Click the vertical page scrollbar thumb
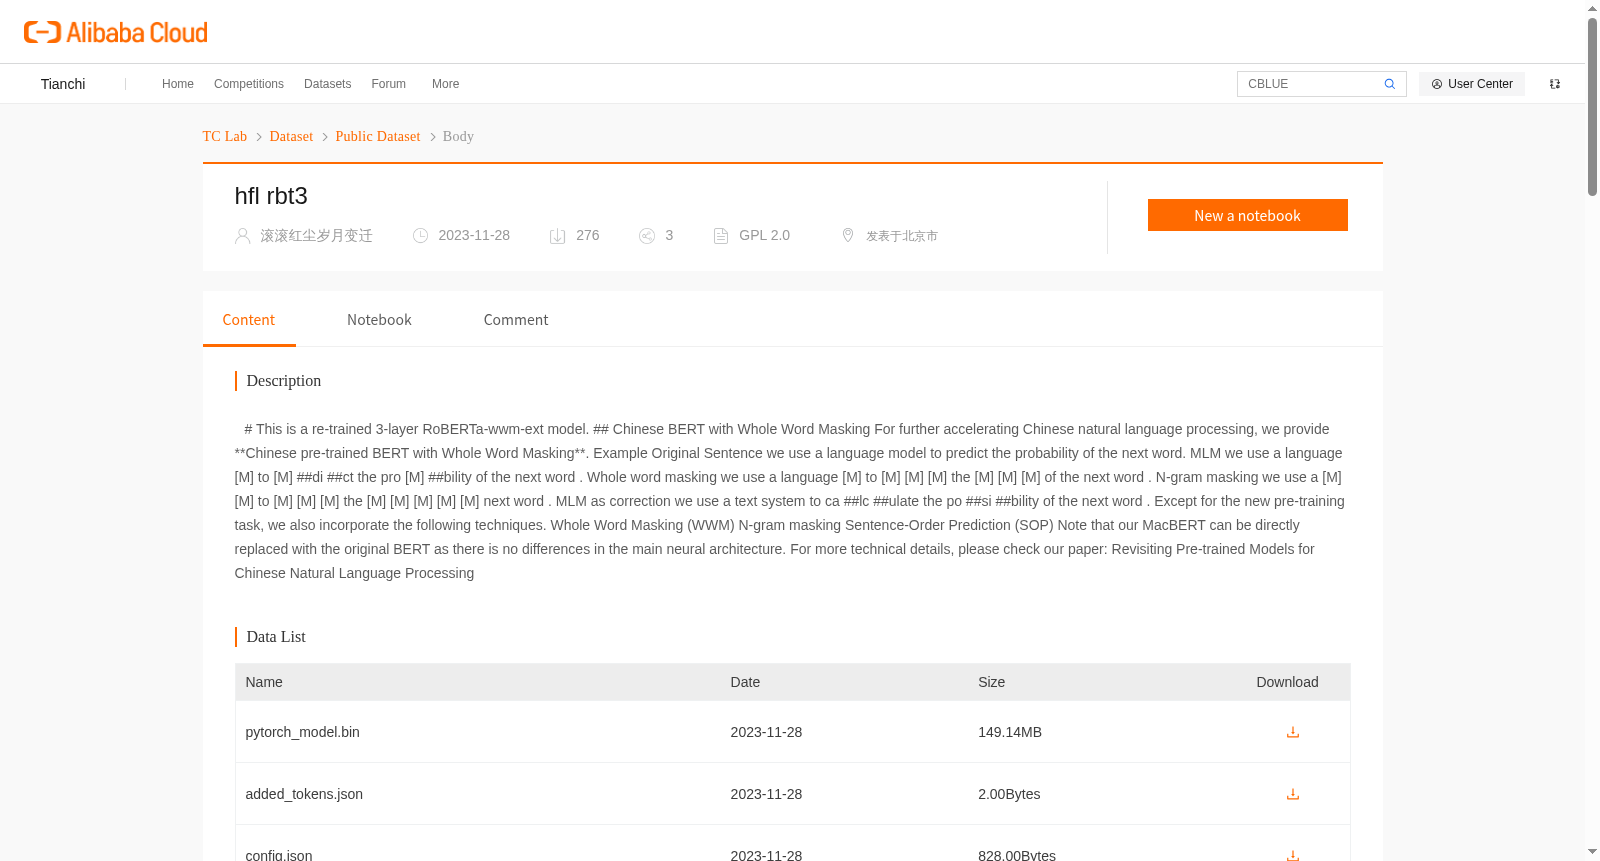 coord(1592,106)
